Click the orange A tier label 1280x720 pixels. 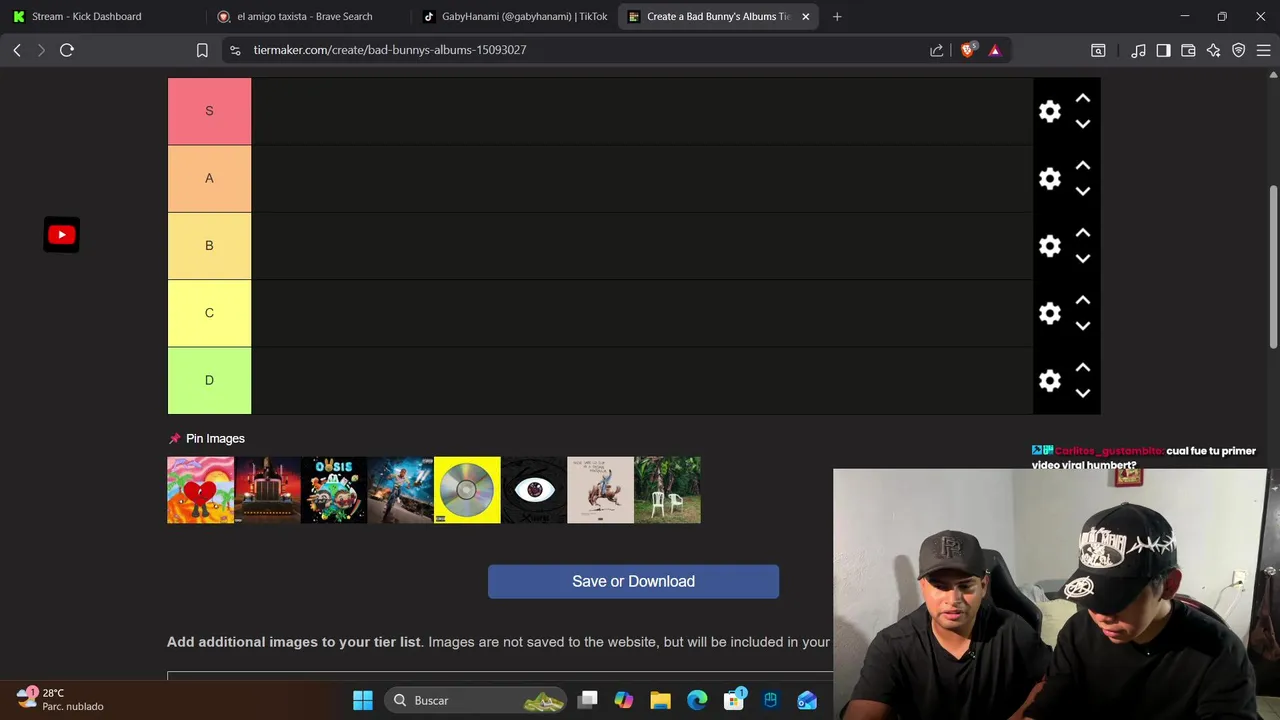click(x=209, y=178)
